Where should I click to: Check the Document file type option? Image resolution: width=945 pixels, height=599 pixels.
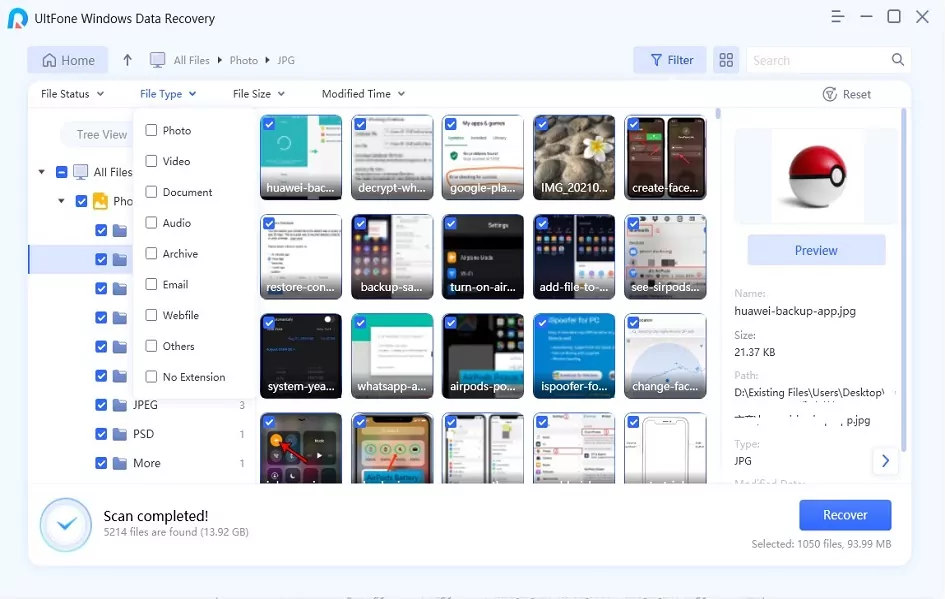(x=151, y=192)
